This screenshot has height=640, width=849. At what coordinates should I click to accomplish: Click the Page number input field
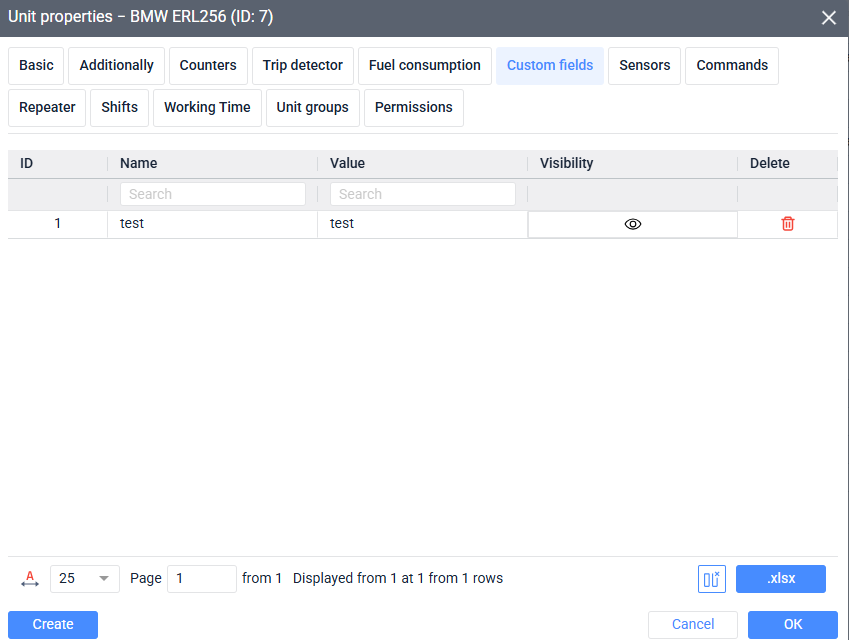[201, 578]
